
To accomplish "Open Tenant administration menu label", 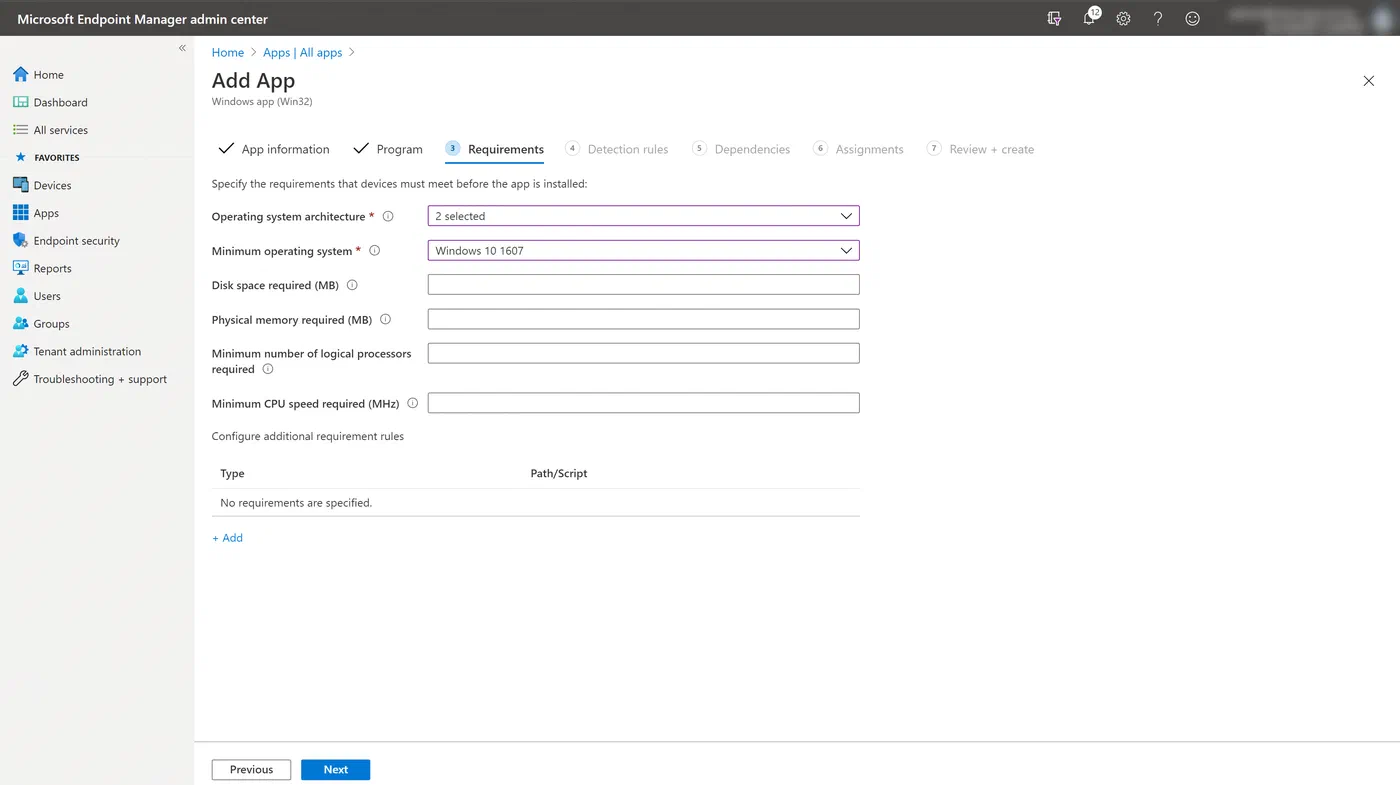I will coord(87,352).
